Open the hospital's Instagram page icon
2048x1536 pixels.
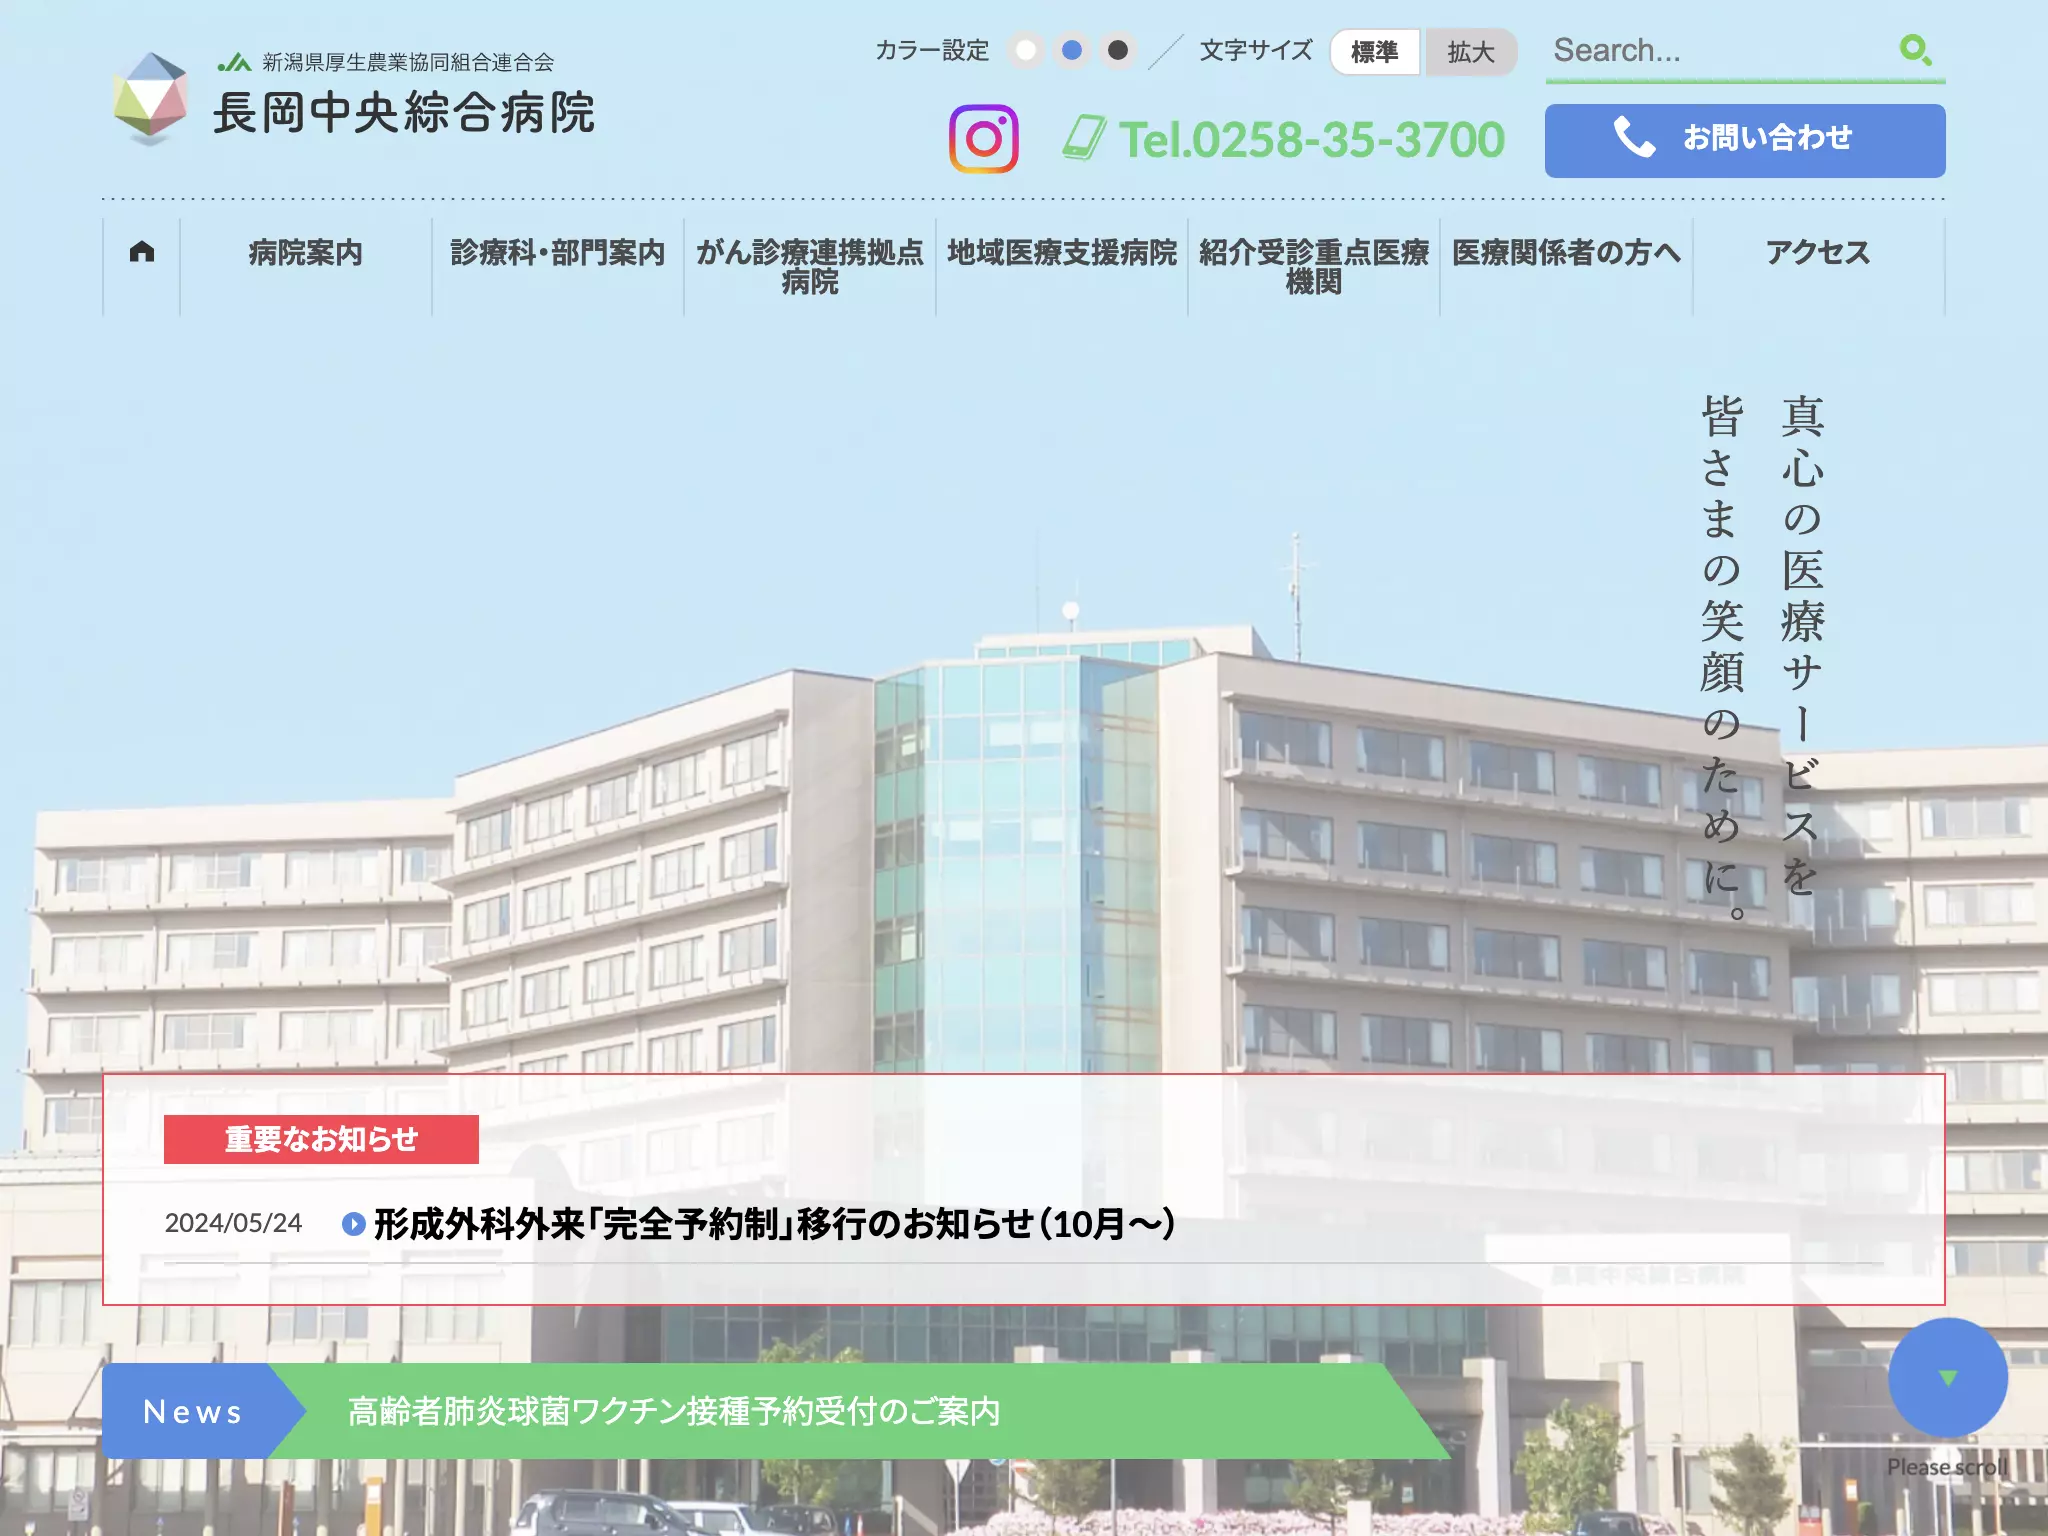coord(983,139)
